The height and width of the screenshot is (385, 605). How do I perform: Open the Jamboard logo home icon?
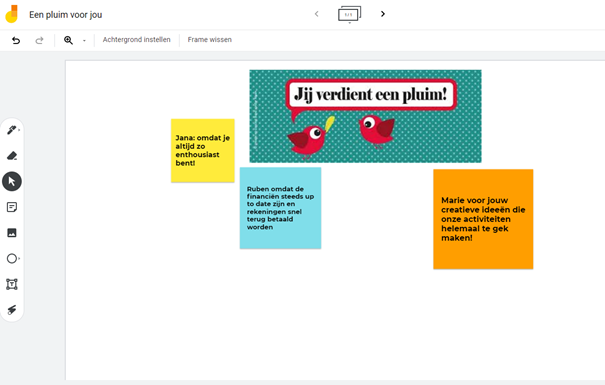[x=12, y=14]
